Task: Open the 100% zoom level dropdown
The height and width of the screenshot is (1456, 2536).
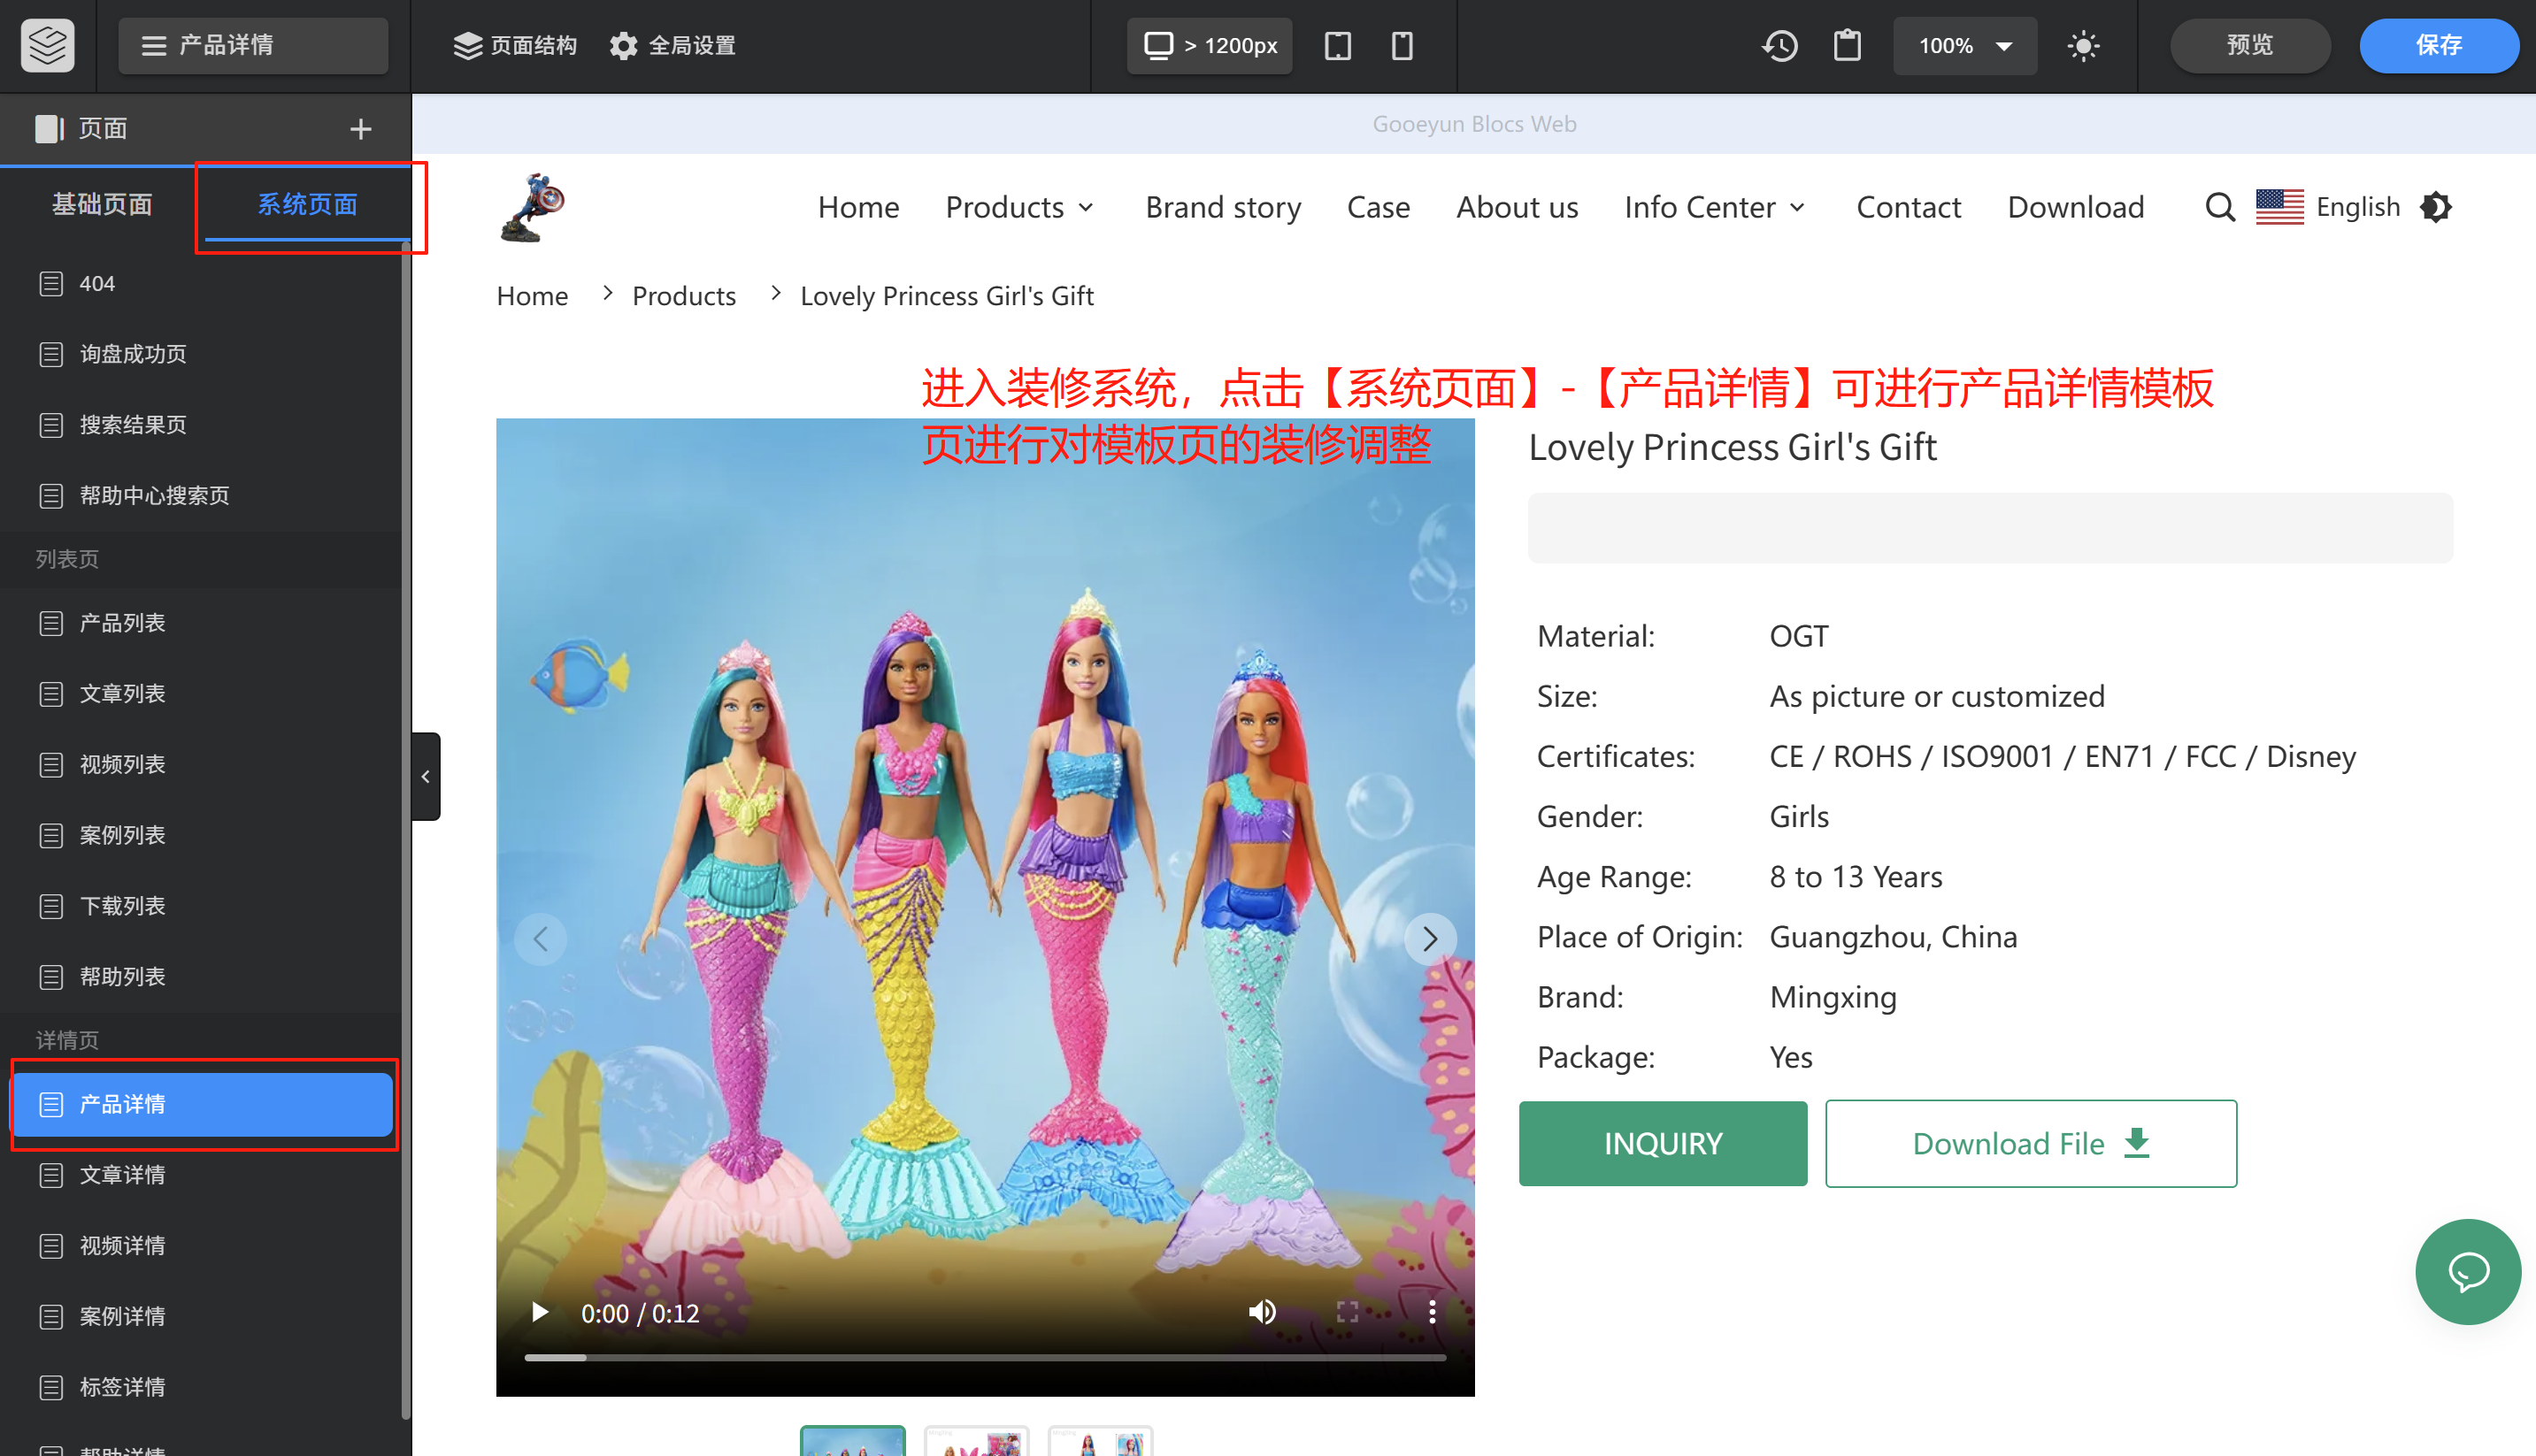Action: point(1963,45)
